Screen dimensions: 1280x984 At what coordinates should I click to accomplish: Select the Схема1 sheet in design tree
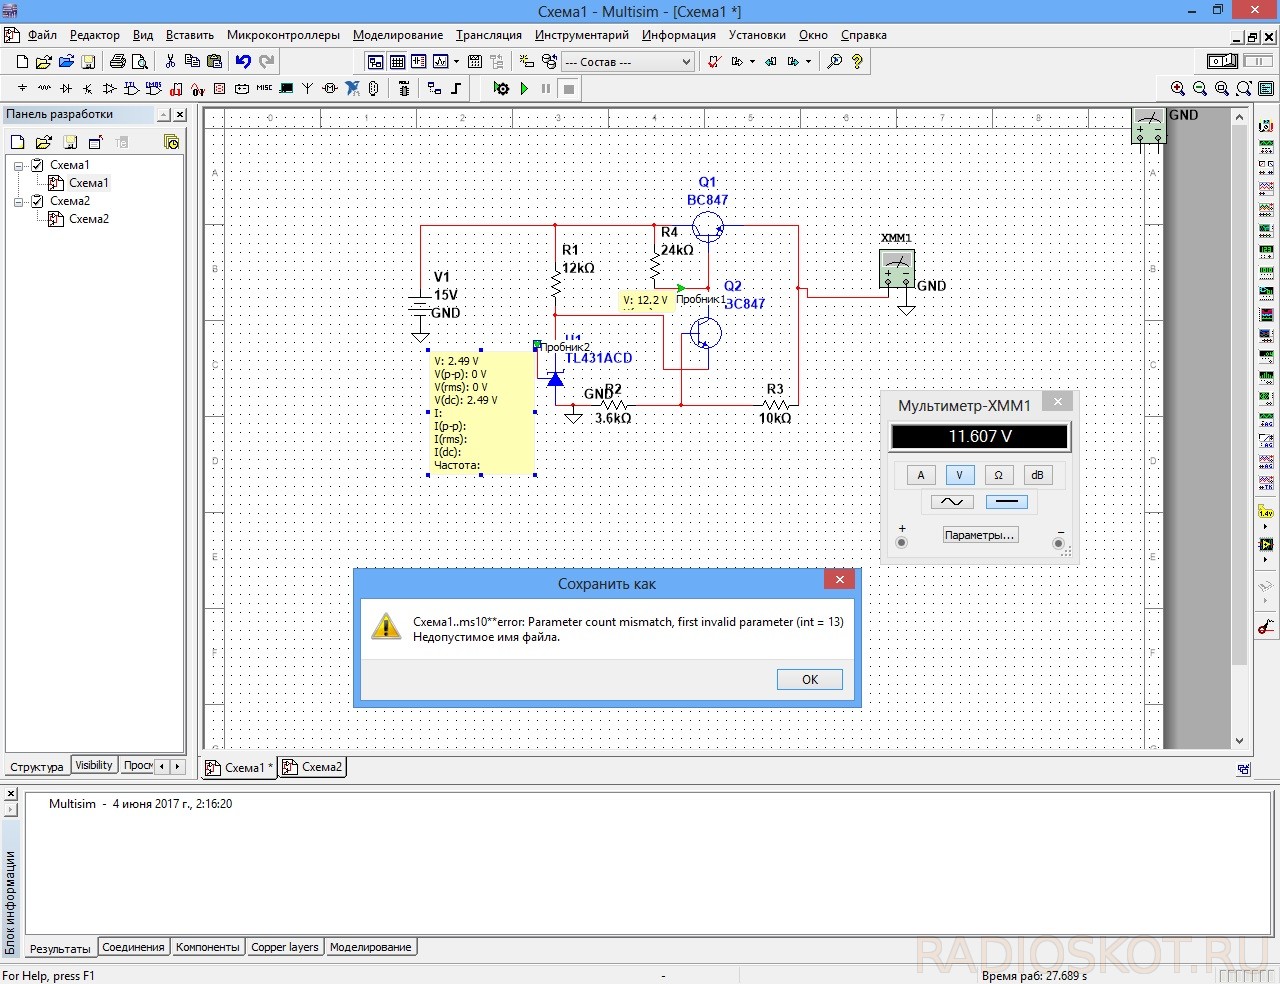[x=88, y=183]
